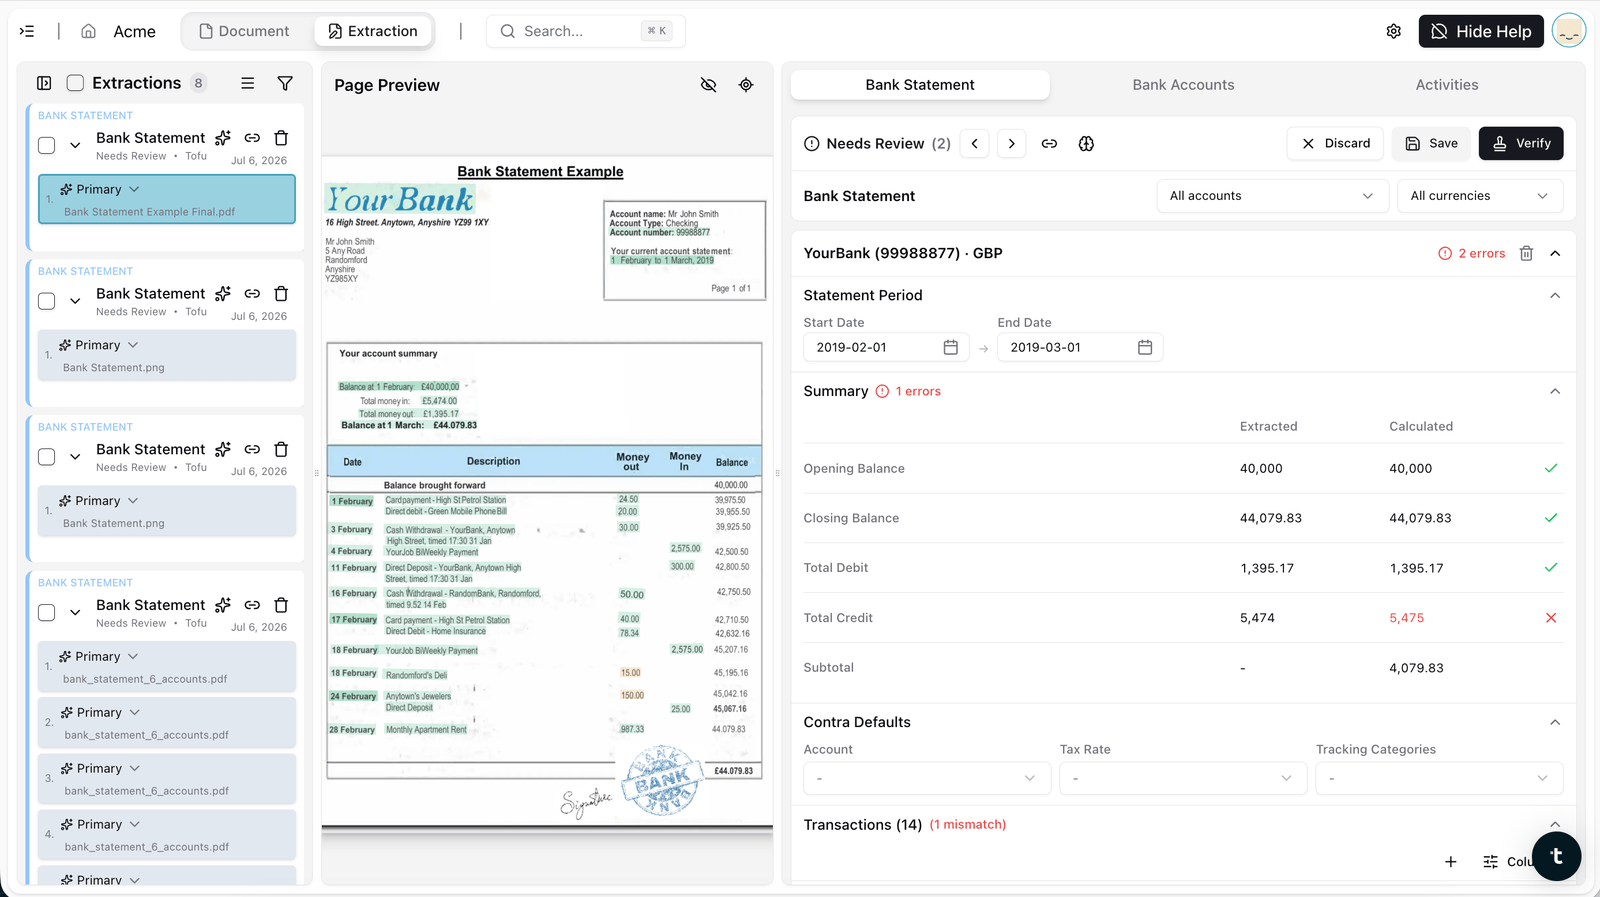Delete the first Bank Statement extraction

pyautogui.click(x=281, y=138)
